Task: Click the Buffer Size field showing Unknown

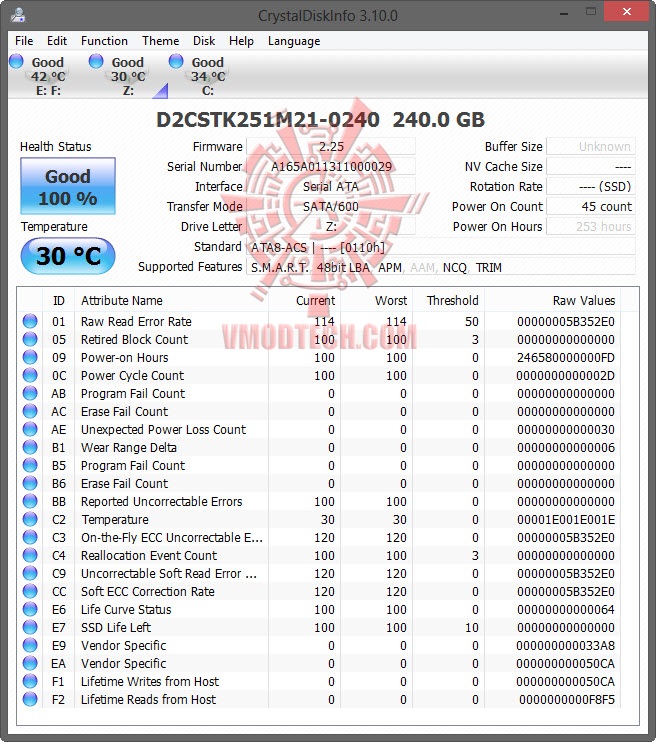Action: click(591, 147)
